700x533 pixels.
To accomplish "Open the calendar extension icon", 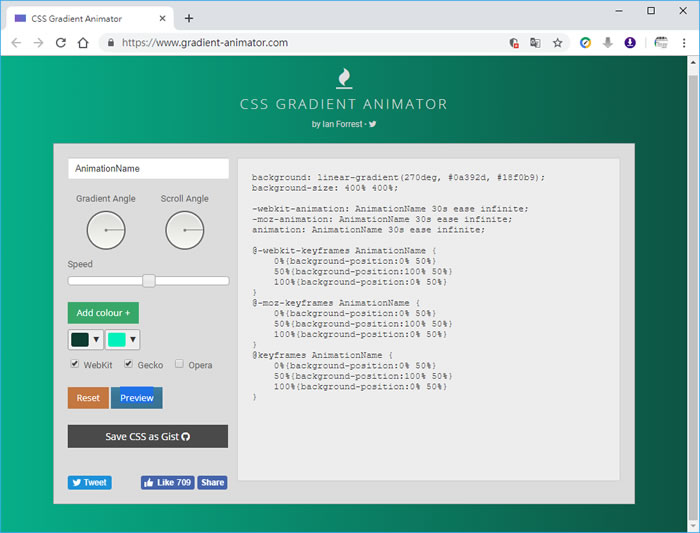I will click(x=661, y=43).
